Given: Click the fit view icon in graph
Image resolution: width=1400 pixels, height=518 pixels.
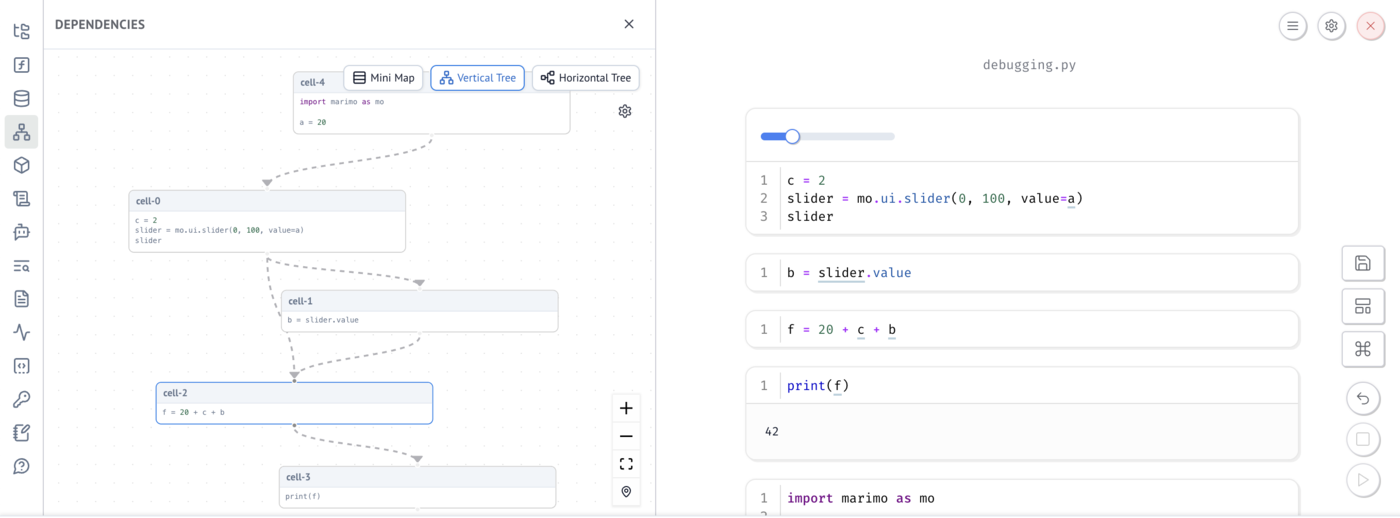Looking at the screenshot, I should click(x=626, y=464).
